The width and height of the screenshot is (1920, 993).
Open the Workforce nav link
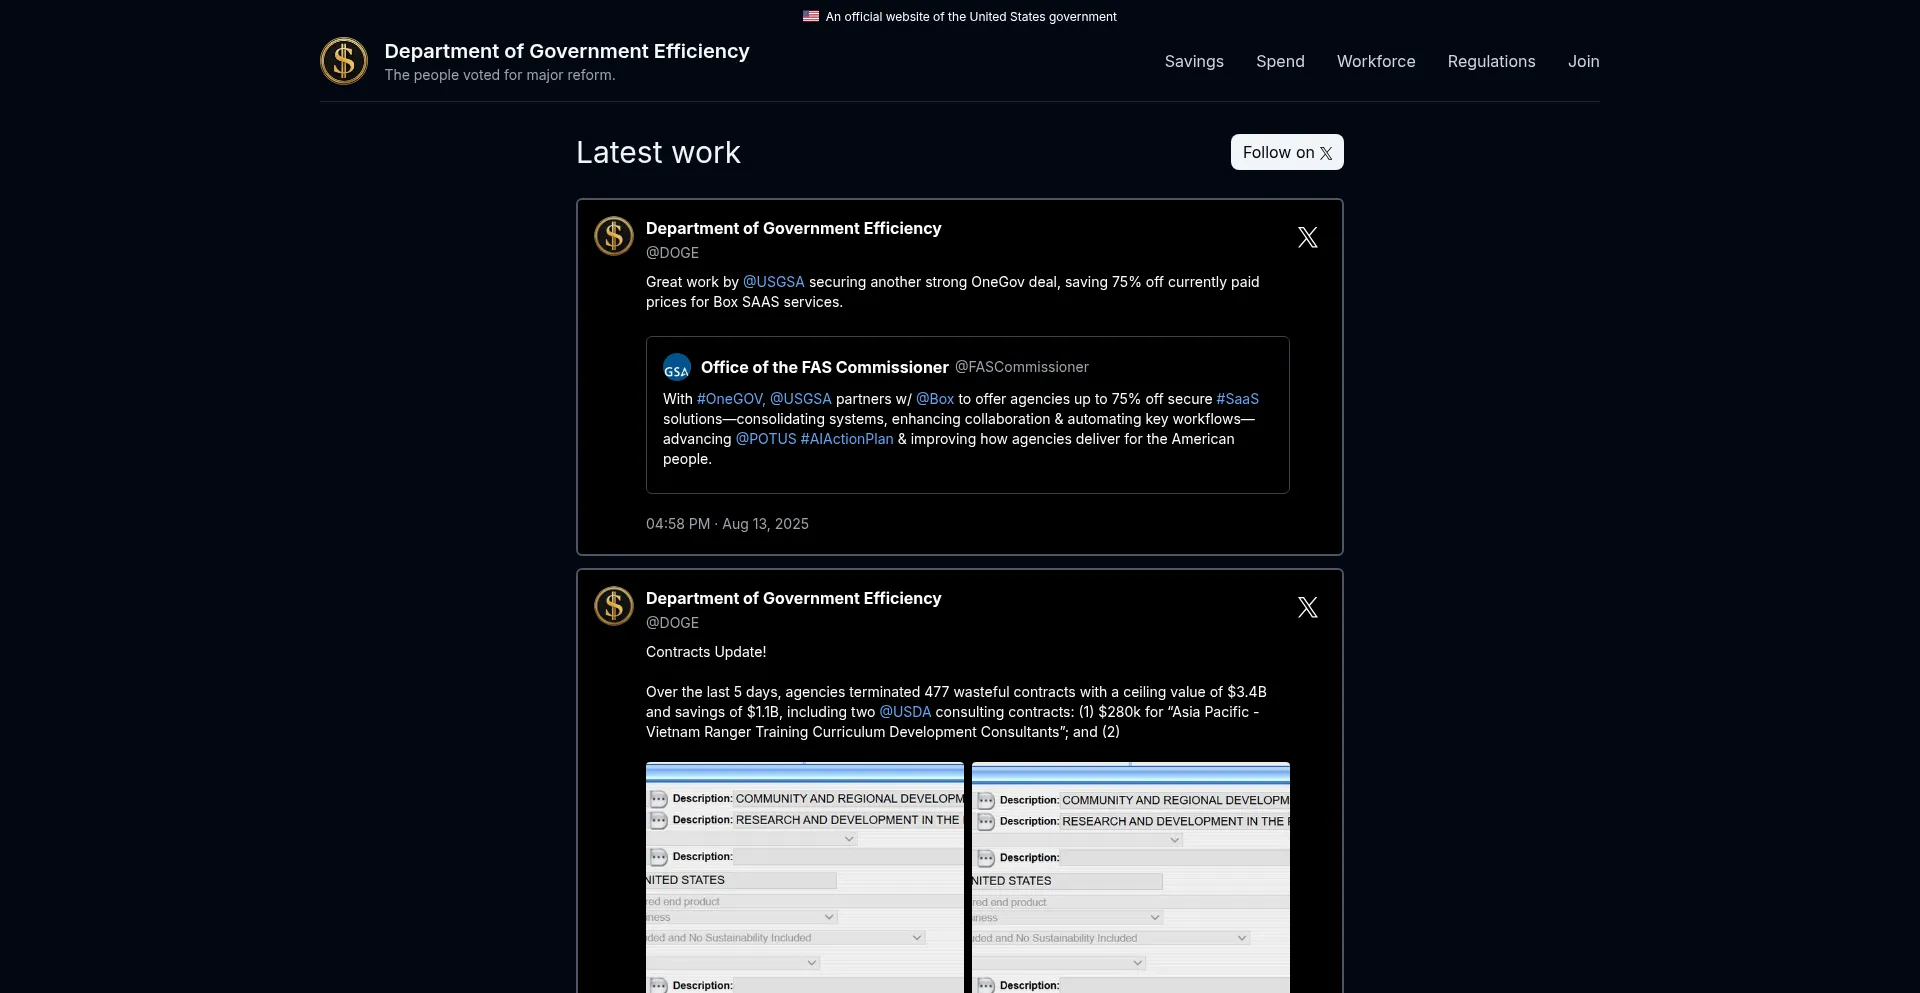pos(1376,61)
